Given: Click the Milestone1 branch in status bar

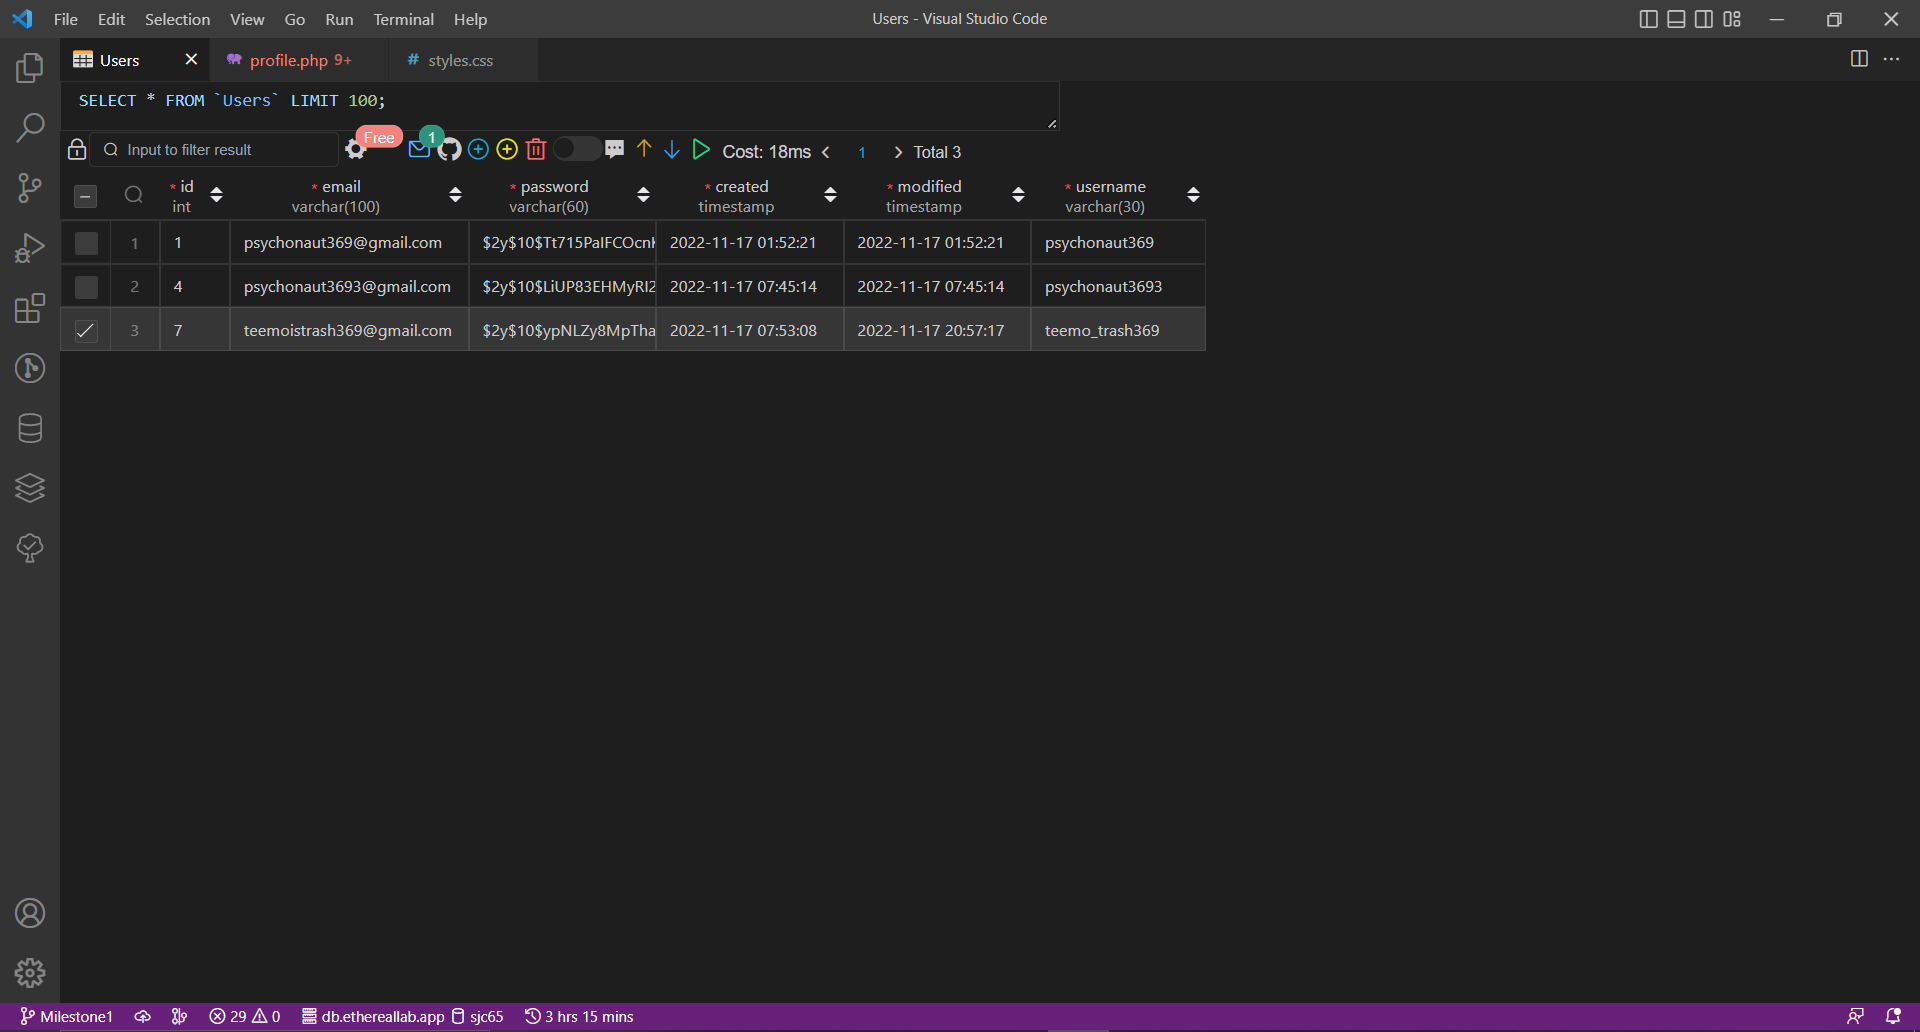Looking at the screenshot, I should coord(66,1016).
